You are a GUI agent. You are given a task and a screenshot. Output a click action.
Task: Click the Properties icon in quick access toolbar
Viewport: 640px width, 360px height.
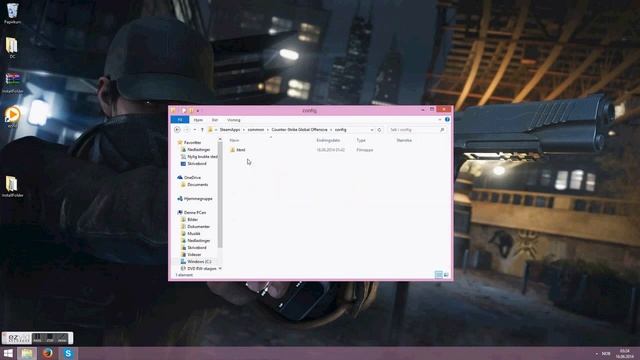click(x=184, y=110)
